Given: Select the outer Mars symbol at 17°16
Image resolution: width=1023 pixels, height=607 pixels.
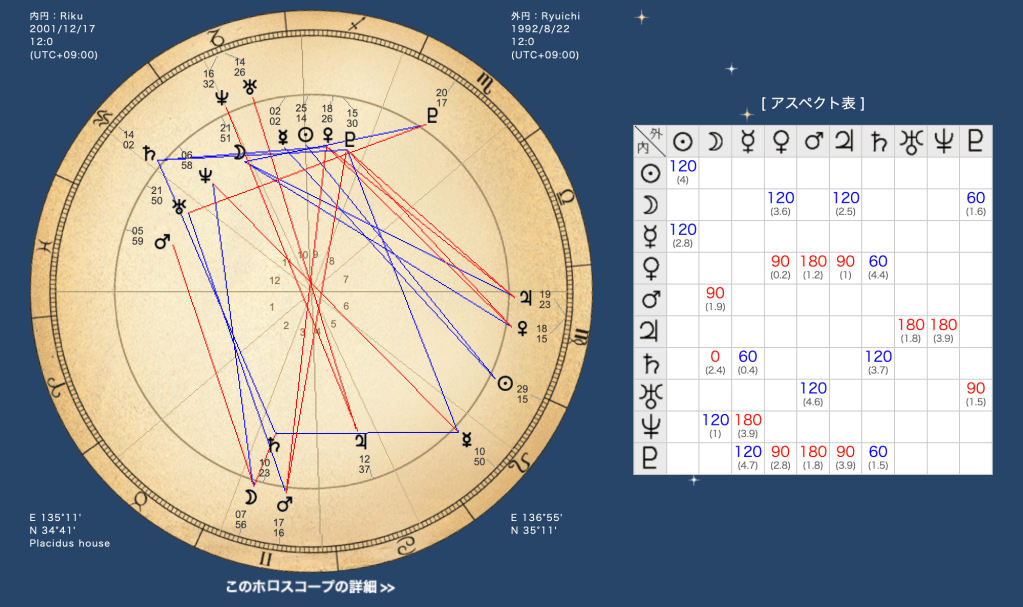Looking at the screenshot, I should tap(283, 503).
